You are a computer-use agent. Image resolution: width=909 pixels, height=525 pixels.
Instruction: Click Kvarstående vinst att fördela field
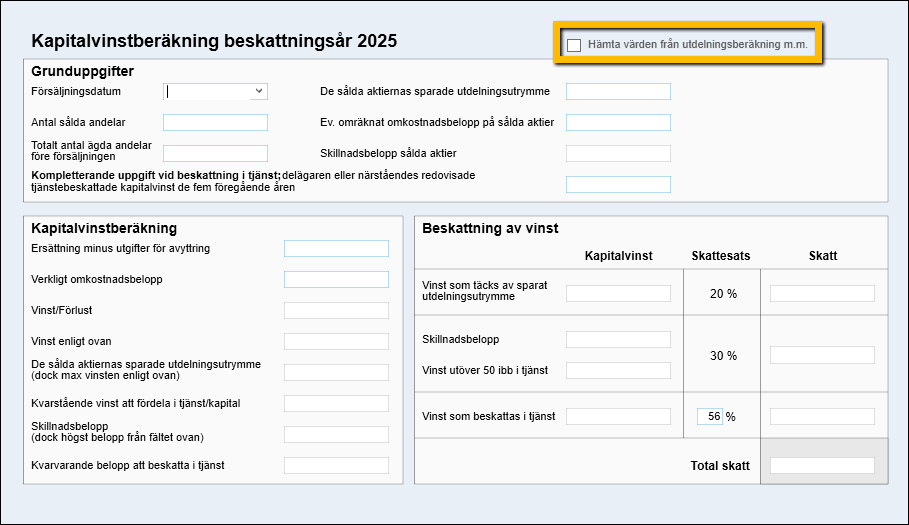tap(336, 404)
